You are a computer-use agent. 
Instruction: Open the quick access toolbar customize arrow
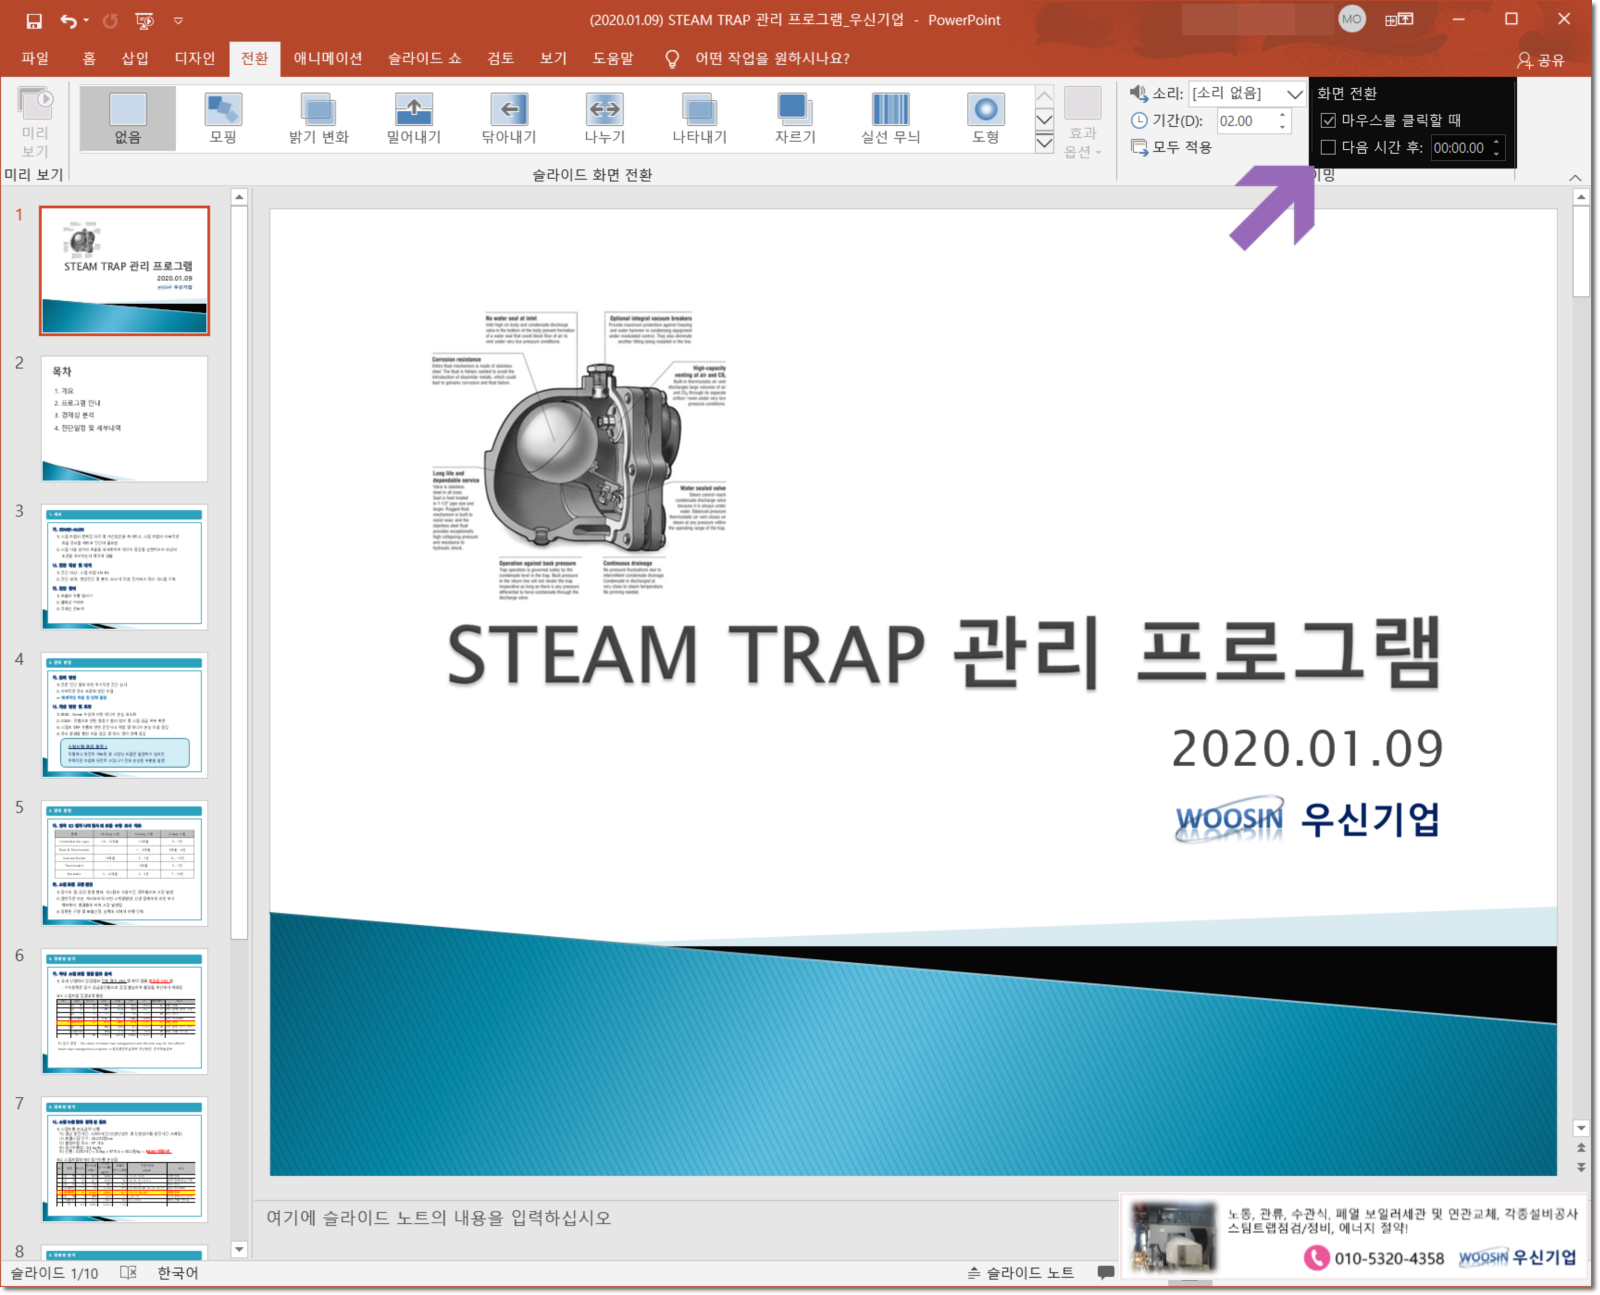[x=178, y=20]
